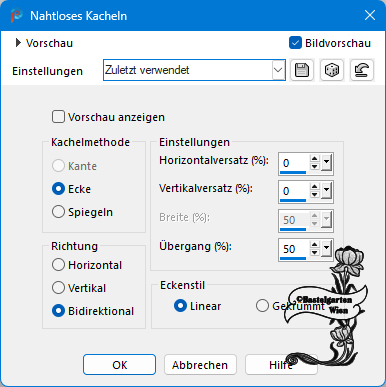
Task: Click the save preset floppy disk icon
Action: 302,70
